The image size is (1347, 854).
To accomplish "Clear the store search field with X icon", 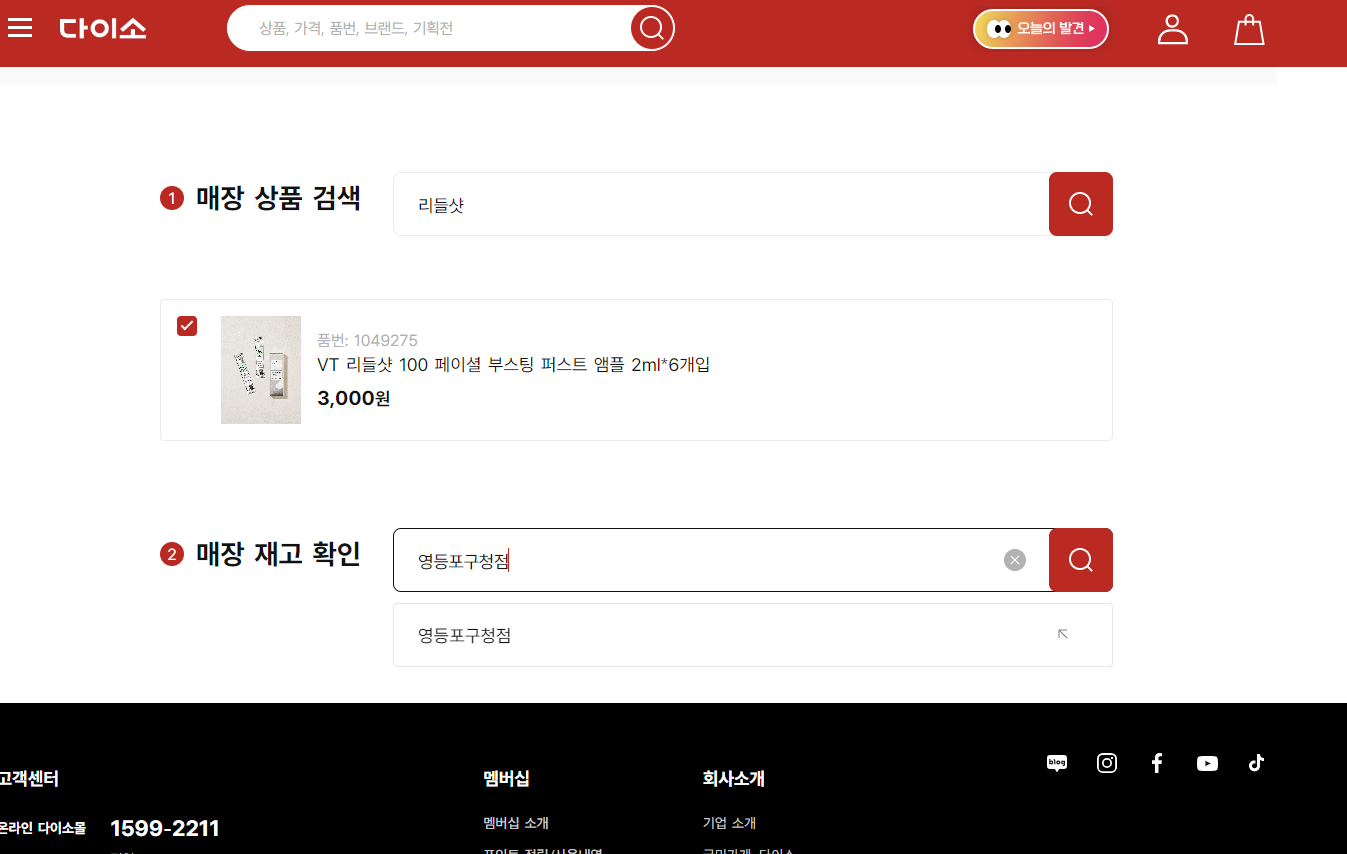I will (1015, 560).
